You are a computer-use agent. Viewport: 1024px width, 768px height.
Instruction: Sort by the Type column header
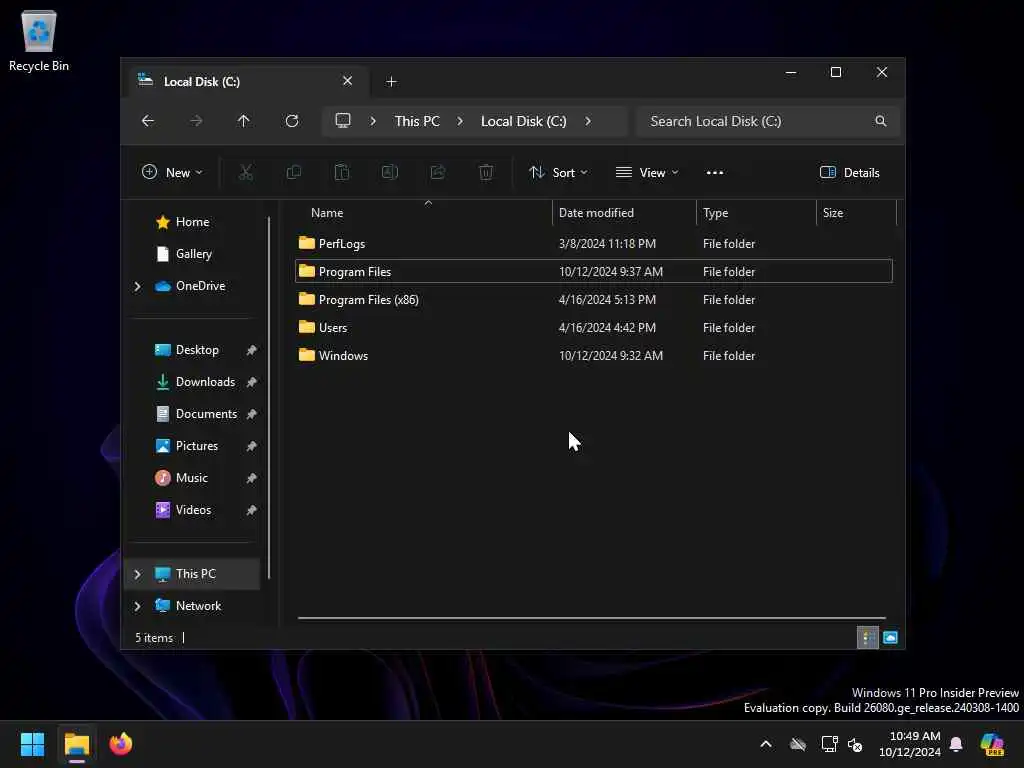(756, 213)
